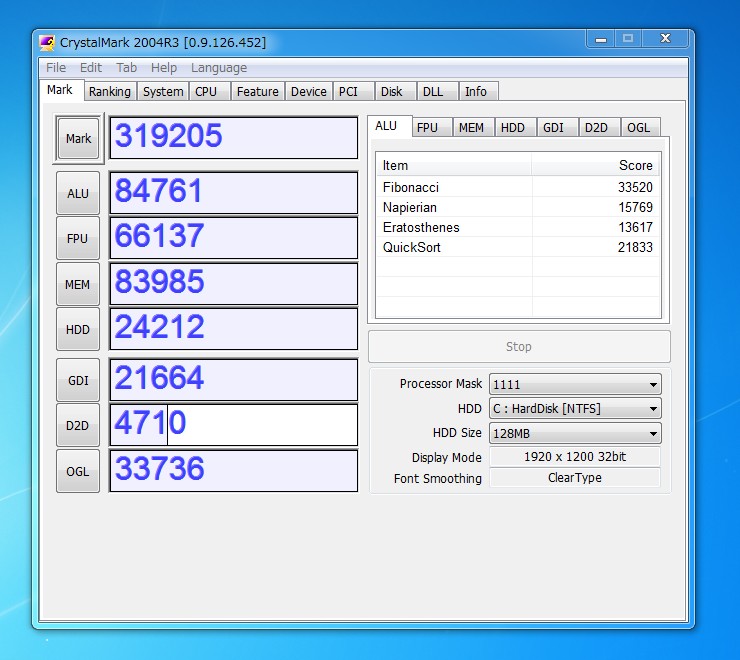Switch to the Disk tab
Screen dimensions: 740x660
pyautogui.click(x=395, y=91)
